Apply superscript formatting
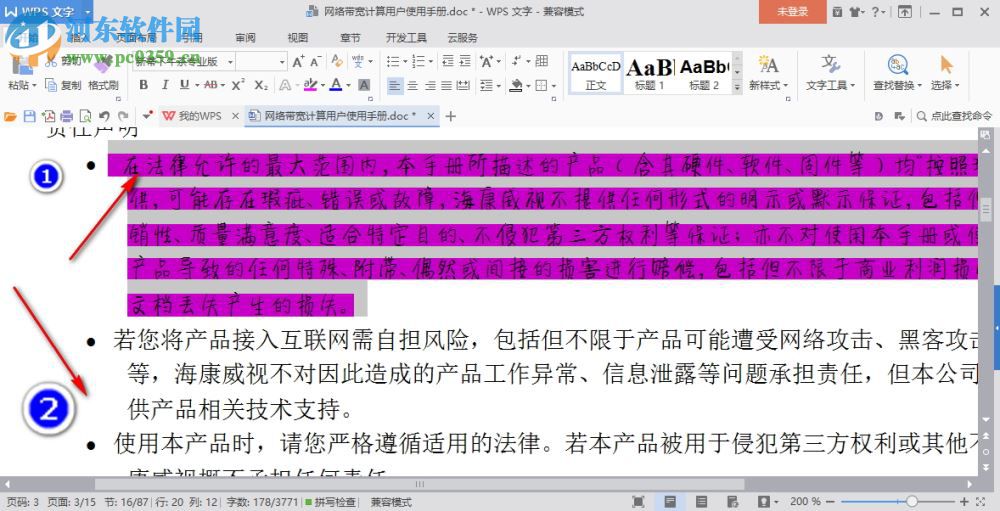The height and width of the screenshot is (511, 1000). [x=239, y=85]
